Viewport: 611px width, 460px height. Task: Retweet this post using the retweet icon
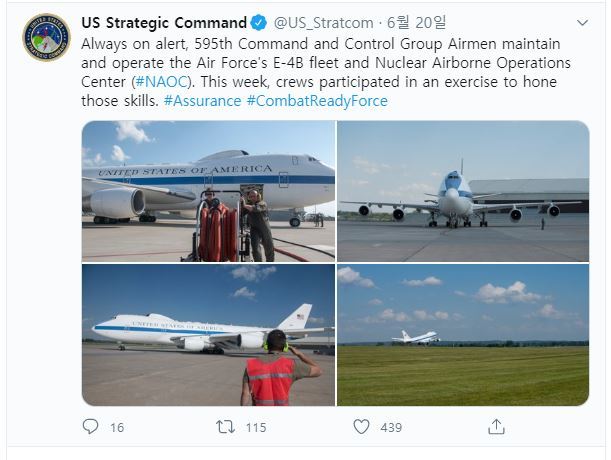[225, 427]
